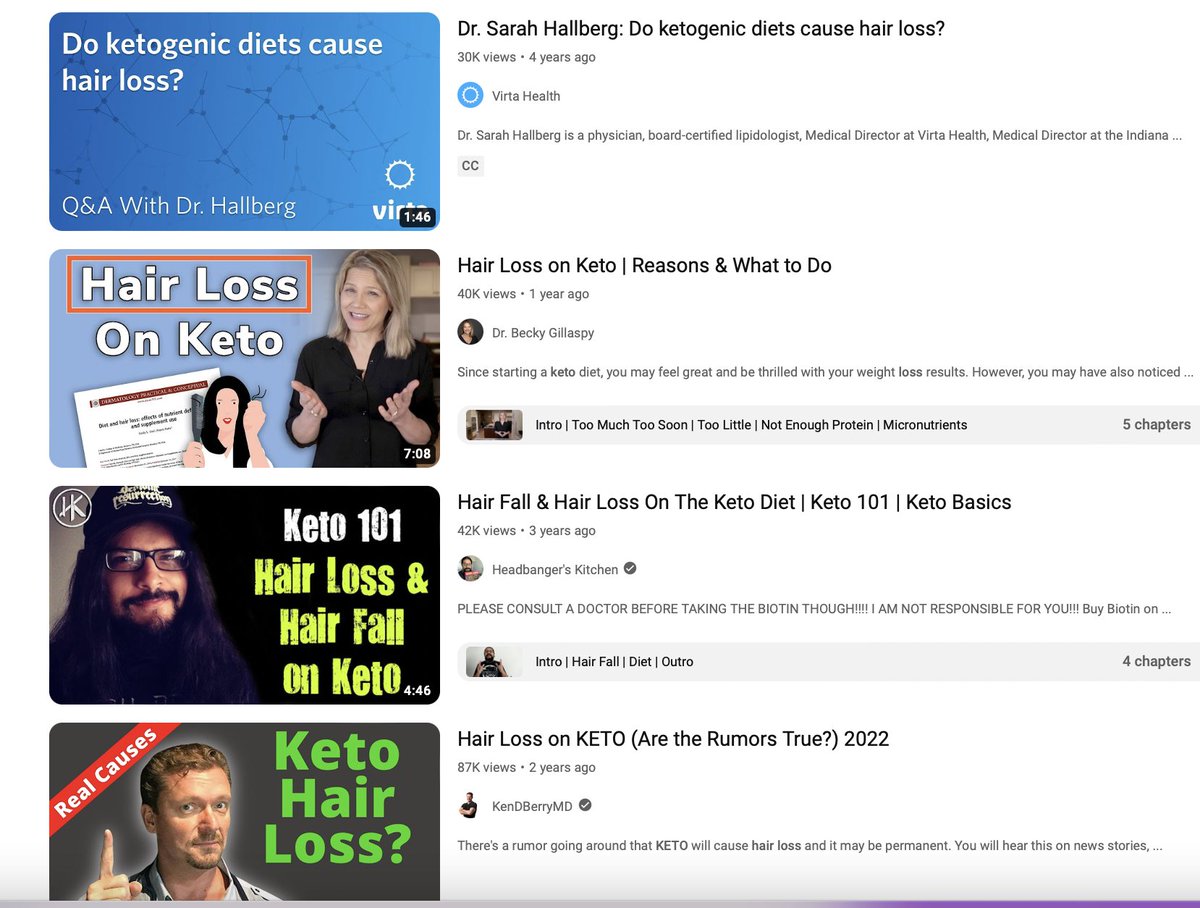Click chapters text 'Intro | Hair Fall | Diet | Outro'
This screenshot has height=908, width=1200.
[x=614, y=662]
